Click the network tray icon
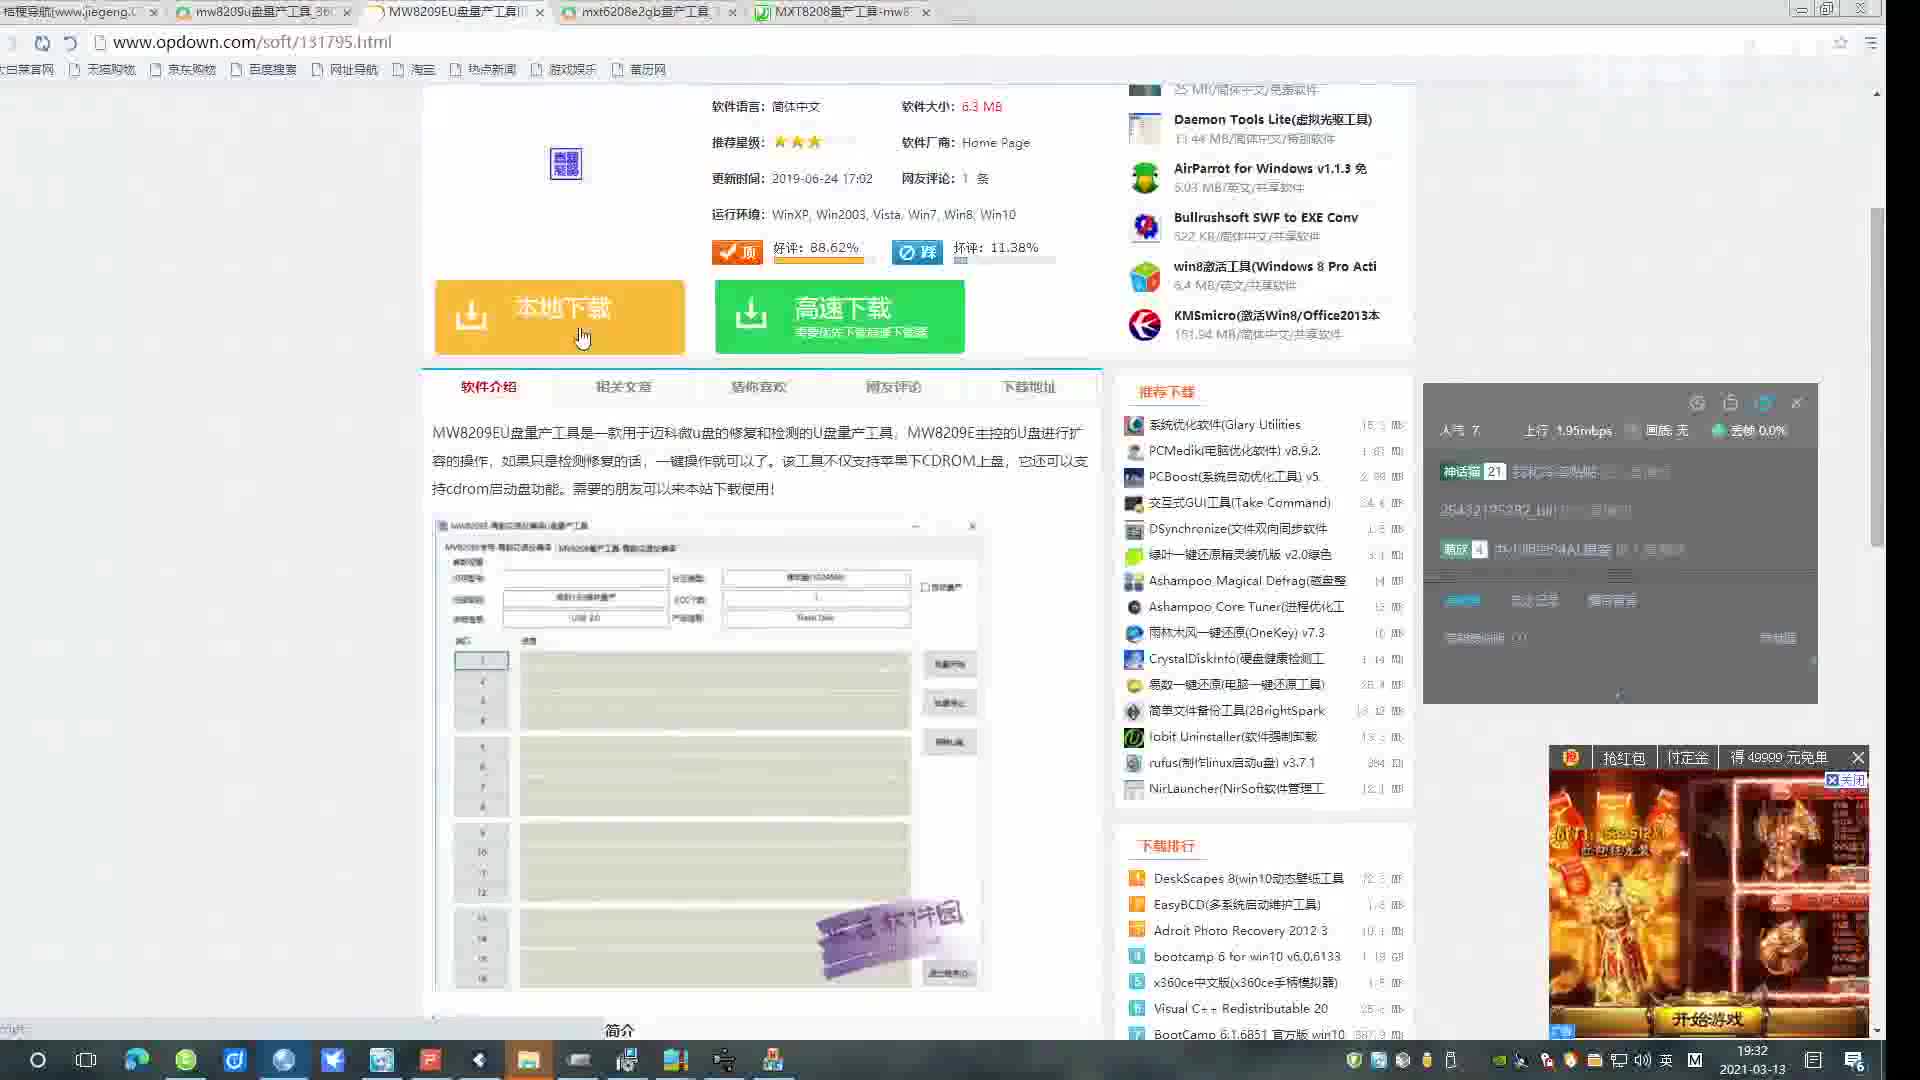1920x1080 pixels. tap(1618, 1060)
